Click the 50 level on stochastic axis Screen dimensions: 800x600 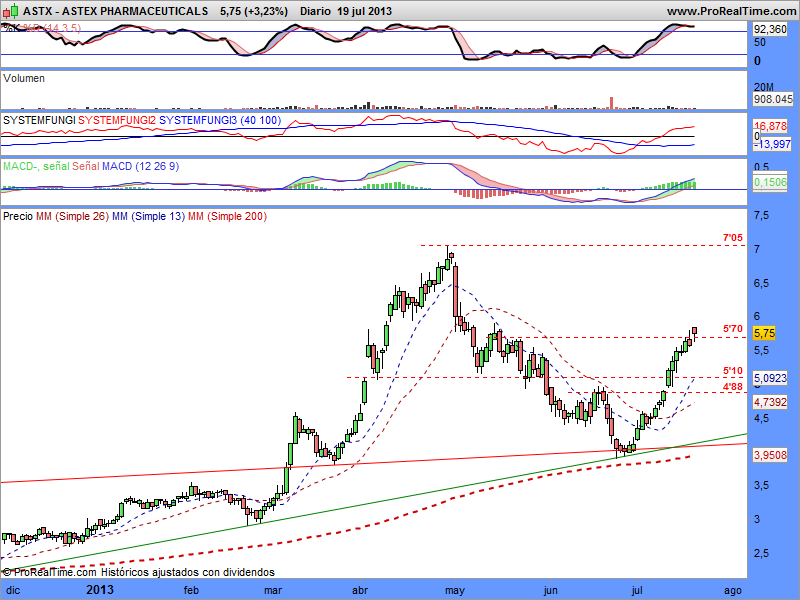[x=760, y=42]
